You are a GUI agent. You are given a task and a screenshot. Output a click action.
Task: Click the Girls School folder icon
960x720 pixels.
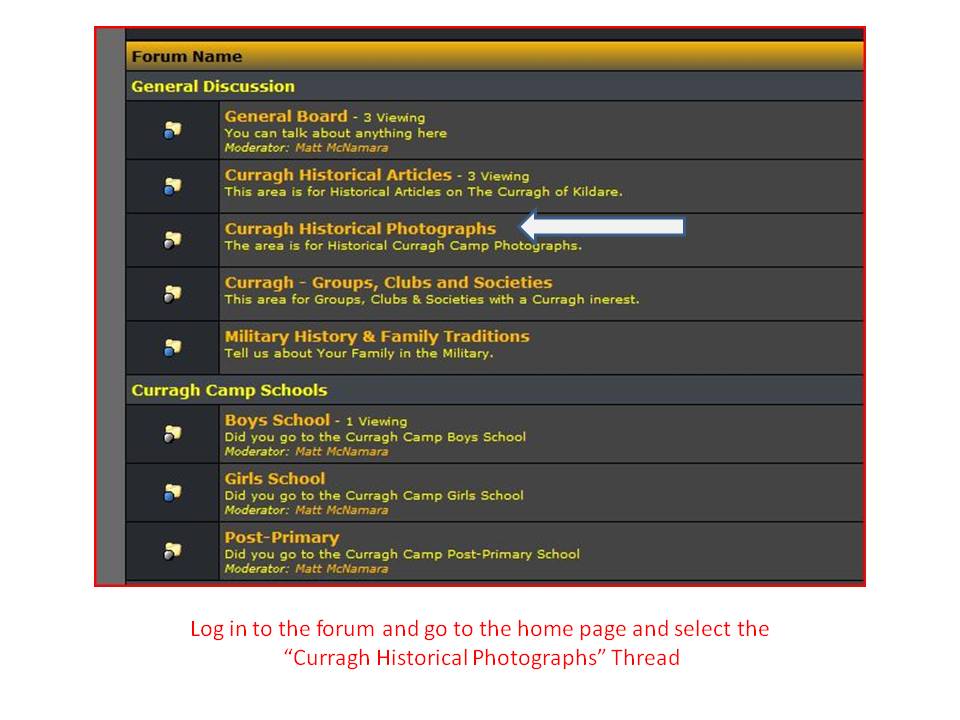[x=173, y=492]
